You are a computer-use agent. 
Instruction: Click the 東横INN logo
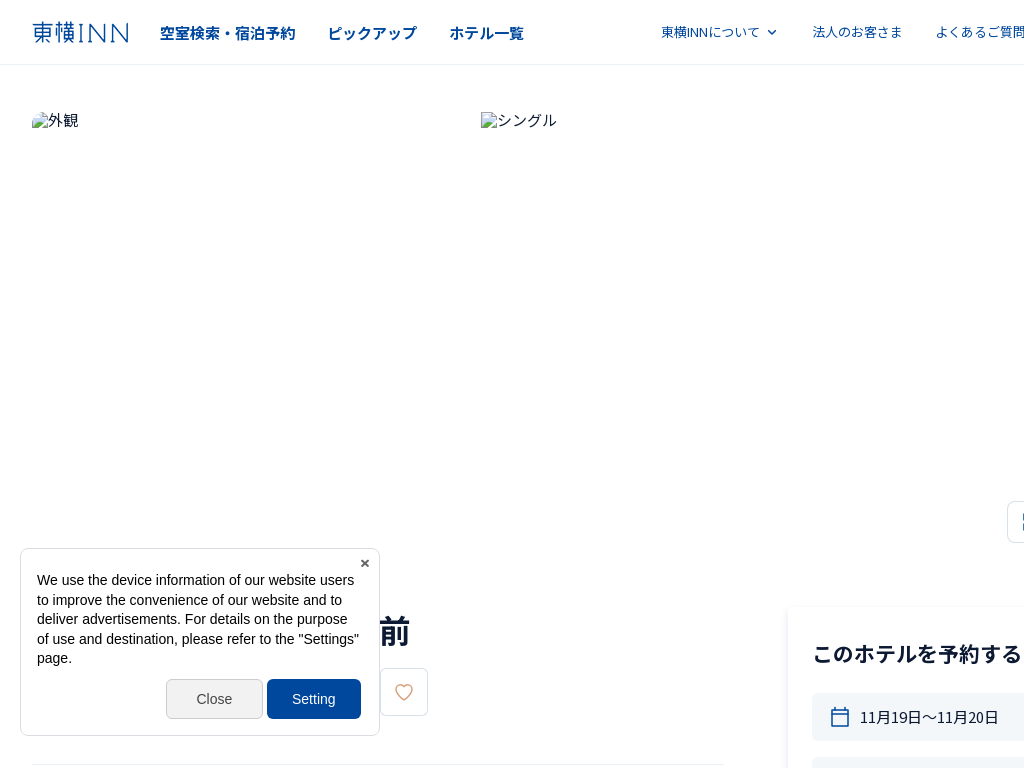pos(80,32)
